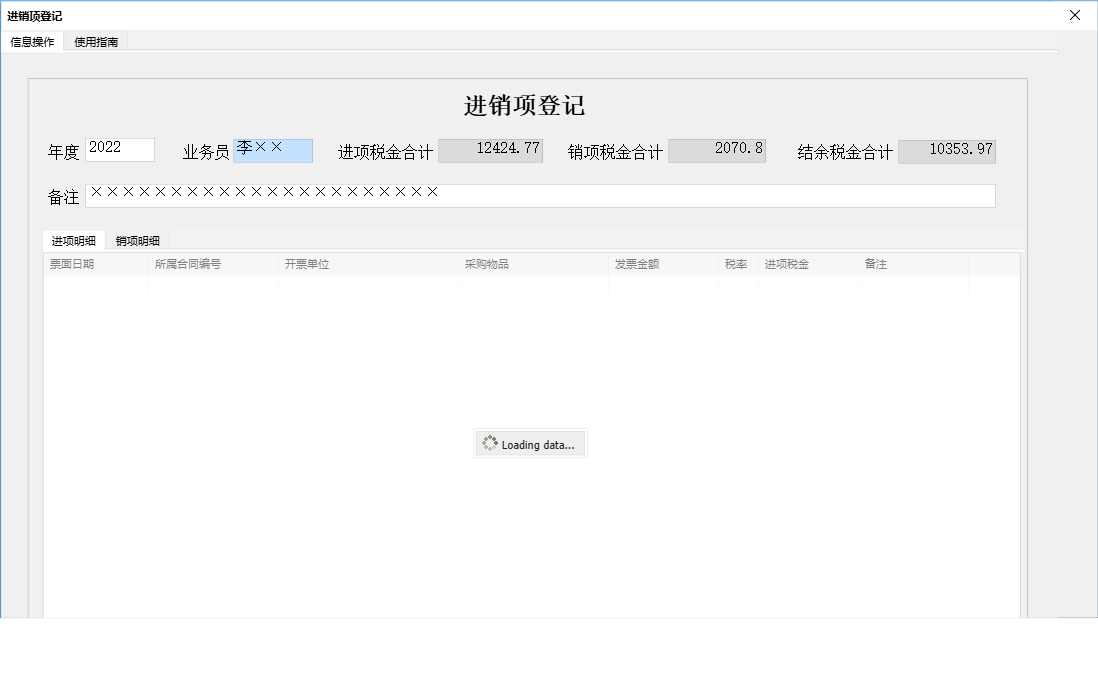The width and height of the screenshot is (1098, 687).
Task: Select the 信息操作 tab
Action: click(31, 42)
